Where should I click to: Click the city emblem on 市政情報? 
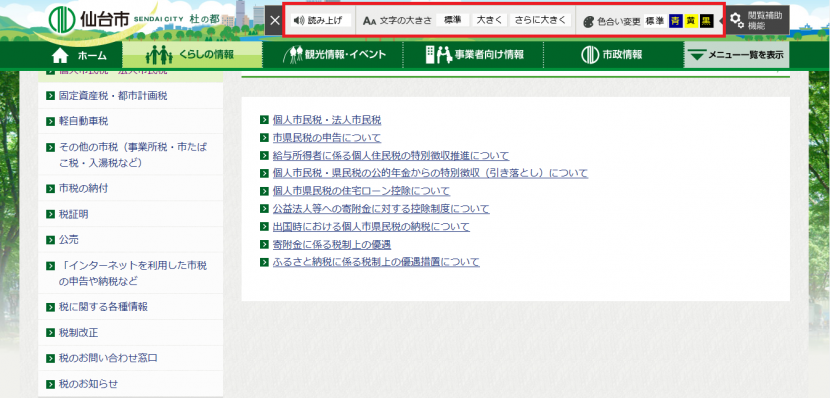pos(589,55)
